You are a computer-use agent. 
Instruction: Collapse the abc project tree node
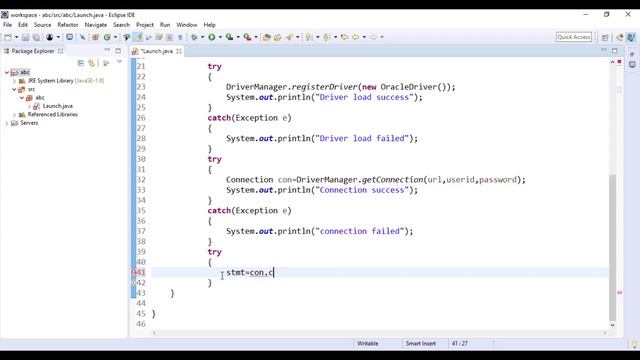[7, 72]
